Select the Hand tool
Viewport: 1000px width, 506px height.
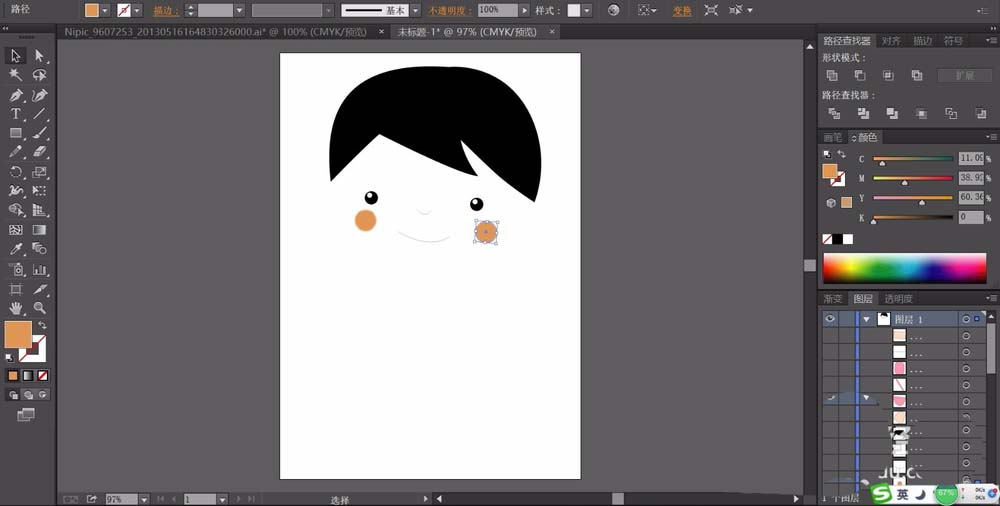pos(16,308)
